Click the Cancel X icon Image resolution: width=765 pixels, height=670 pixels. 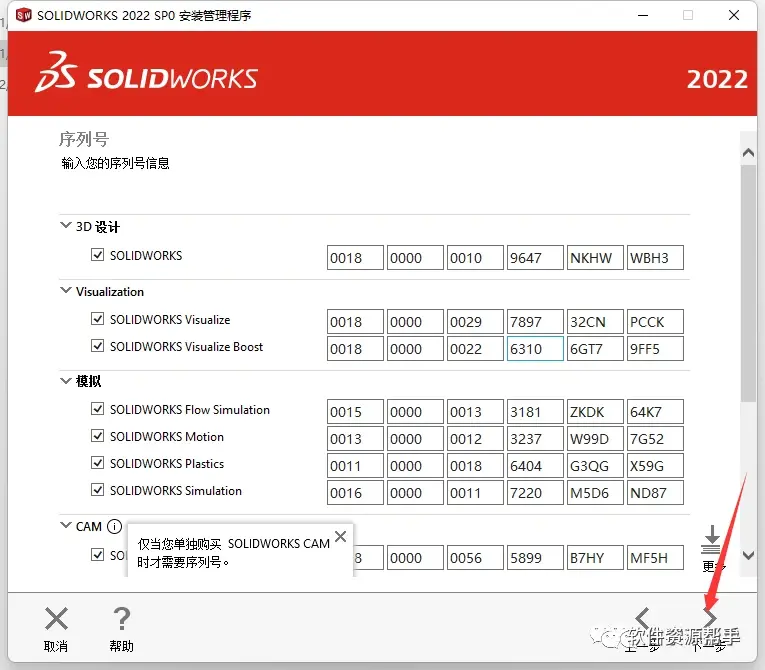point(56,619)
